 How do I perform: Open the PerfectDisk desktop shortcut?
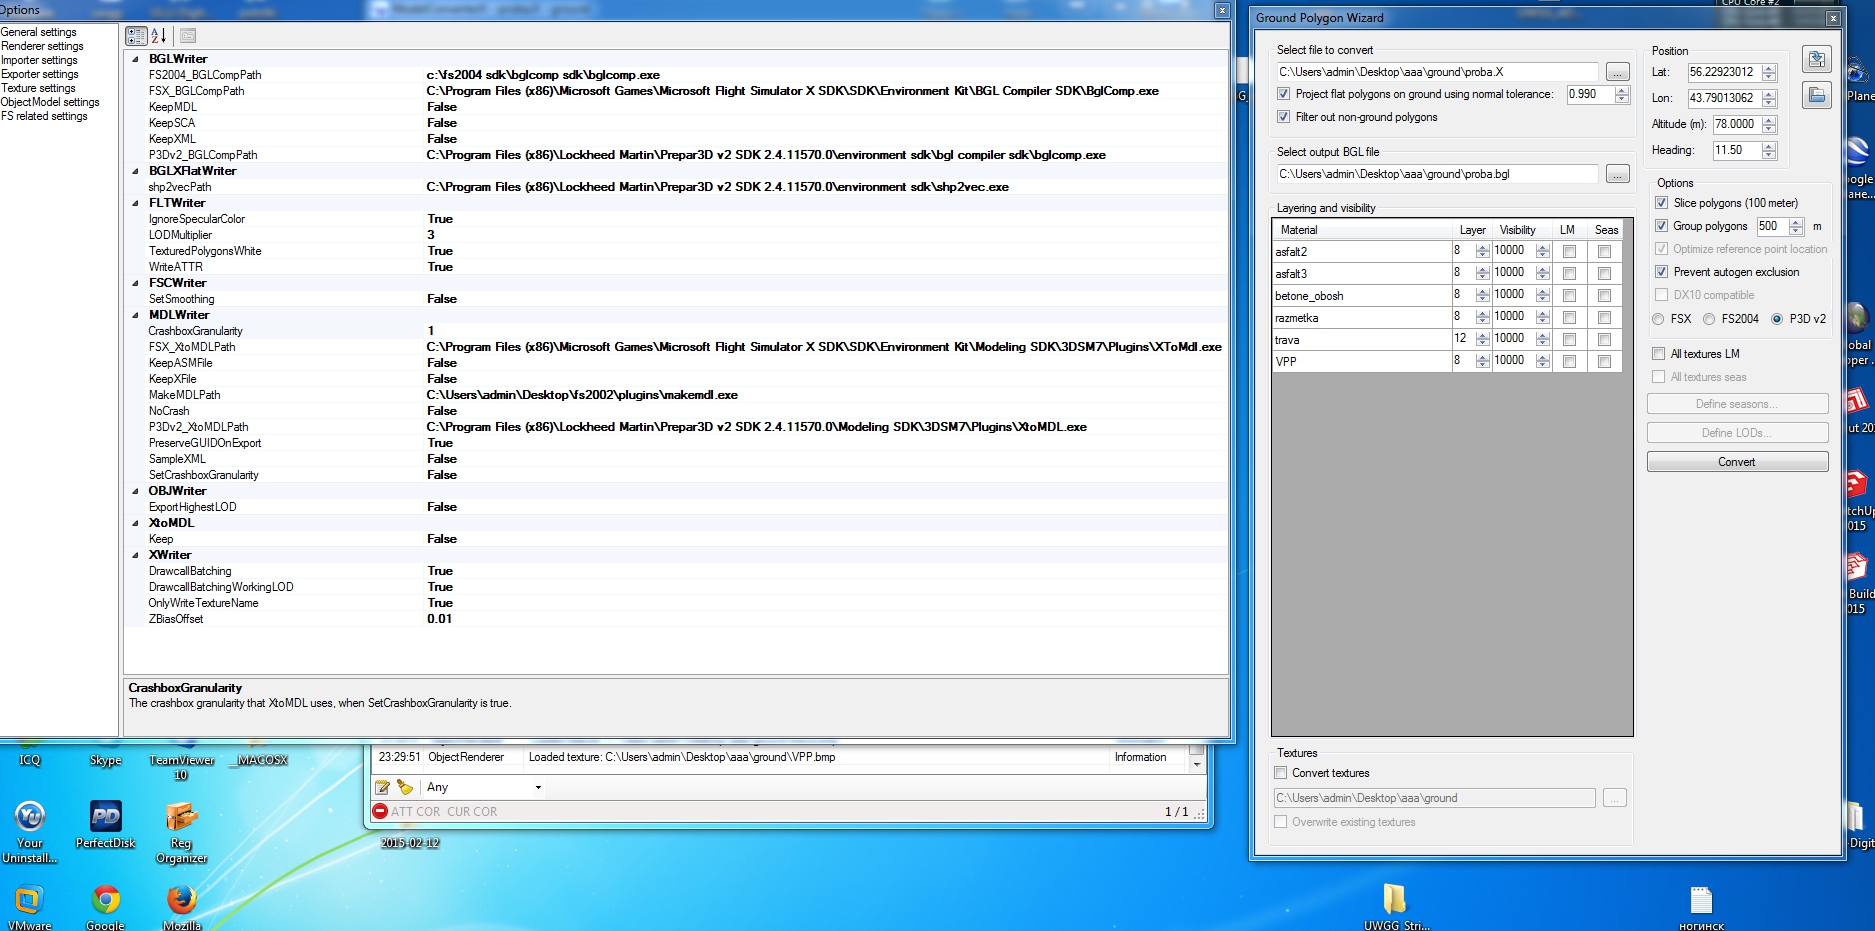click(x=105, y=825)
